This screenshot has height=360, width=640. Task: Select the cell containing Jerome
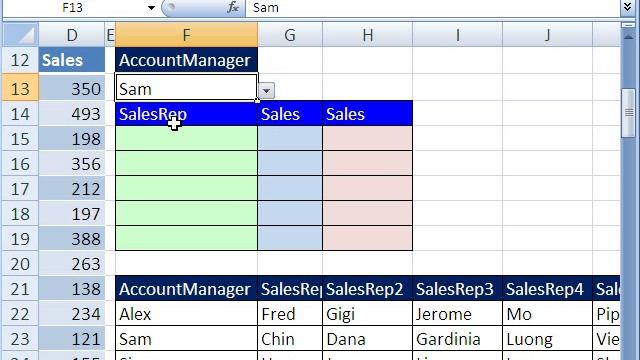pos(458,314)
